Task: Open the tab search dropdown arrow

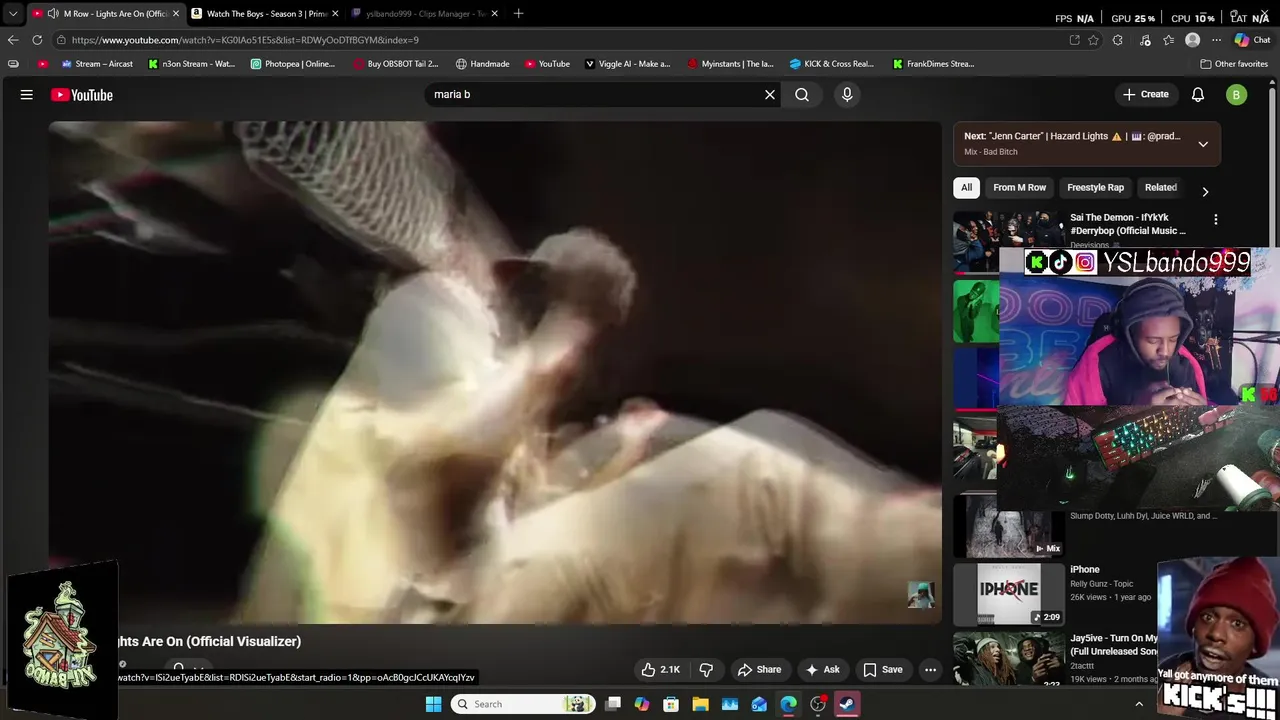Action: (13, 14)
